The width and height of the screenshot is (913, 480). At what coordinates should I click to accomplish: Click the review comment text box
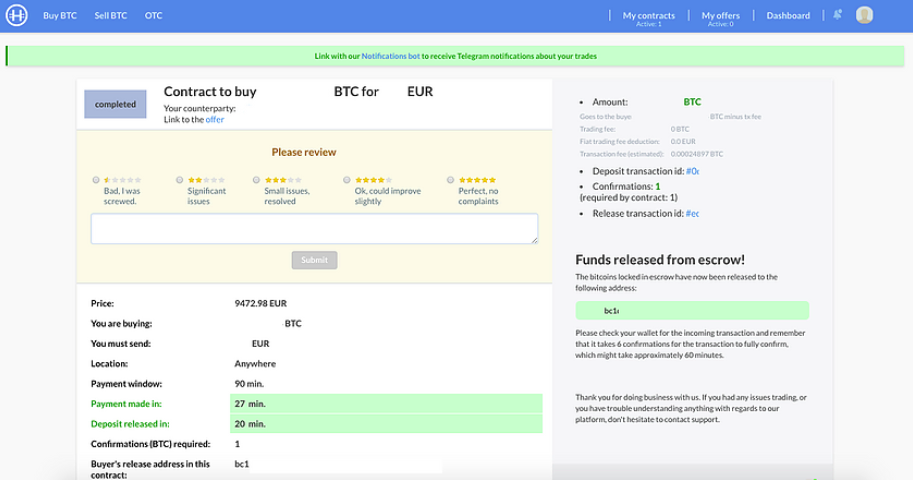[x=314, y=228]
